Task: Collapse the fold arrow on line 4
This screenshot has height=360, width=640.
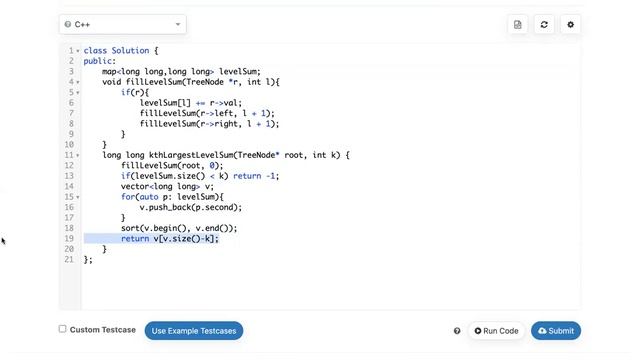Action: [78, 82]
